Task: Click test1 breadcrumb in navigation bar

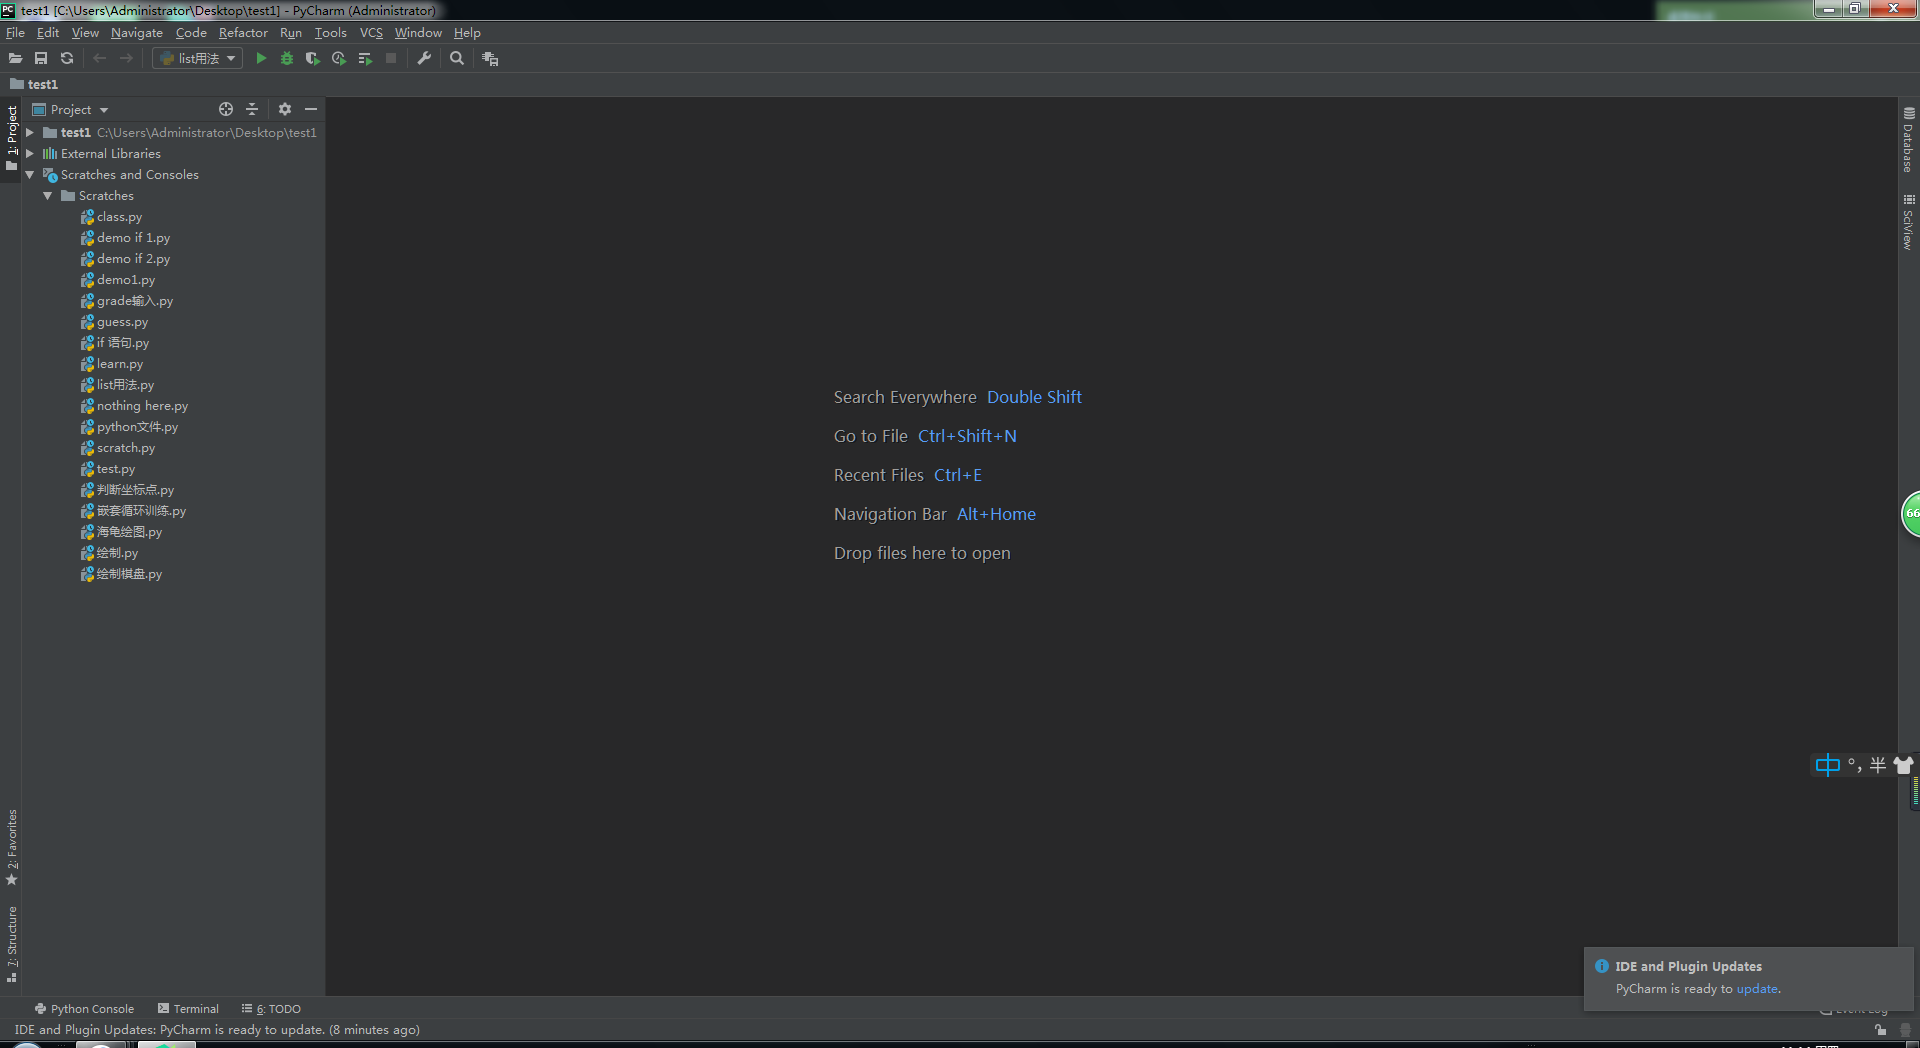Action: point(34,85)
